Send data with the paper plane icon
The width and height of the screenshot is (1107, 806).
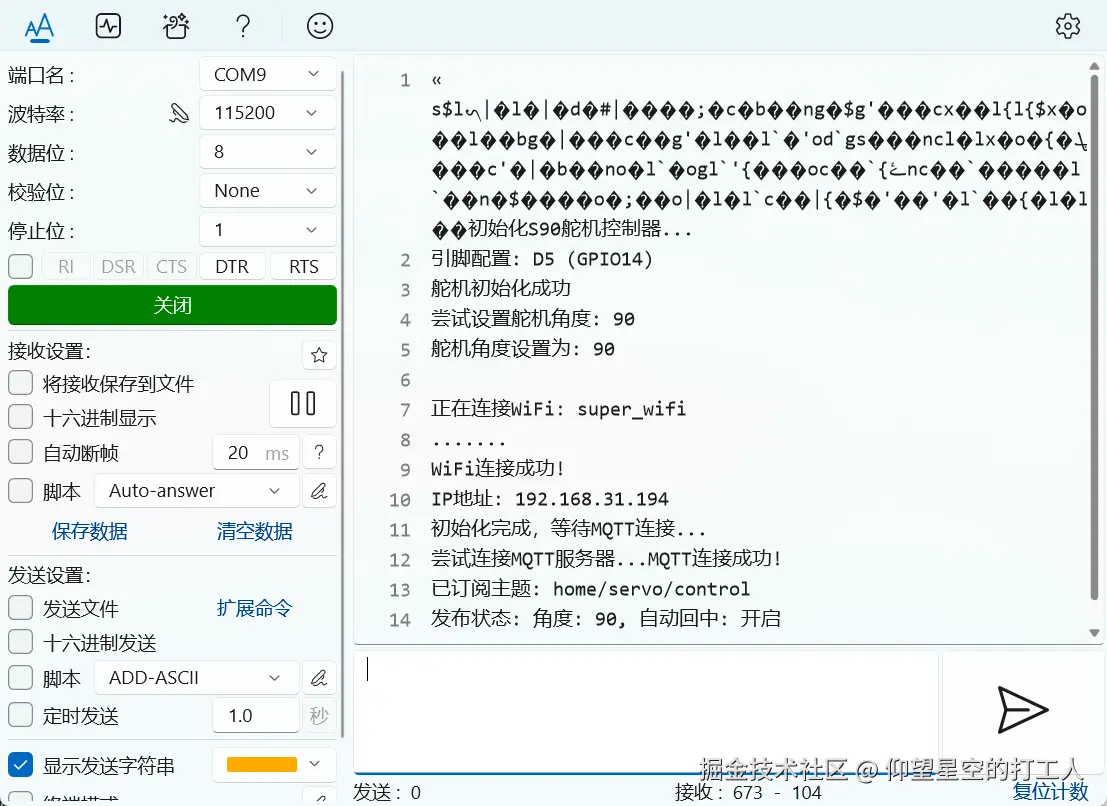[1022, 710]
